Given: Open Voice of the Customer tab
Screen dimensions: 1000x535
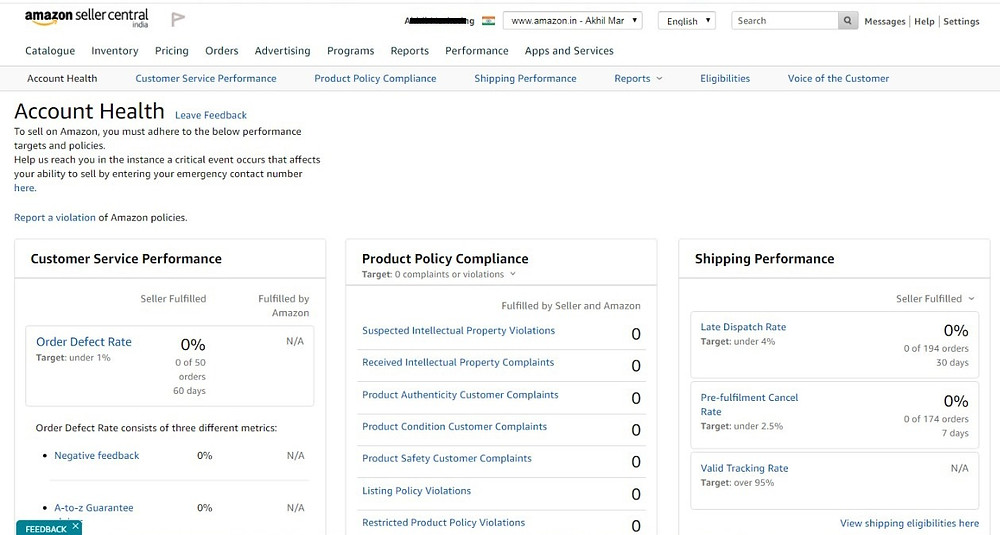Looking at the screenshot, I should (838, 78).
